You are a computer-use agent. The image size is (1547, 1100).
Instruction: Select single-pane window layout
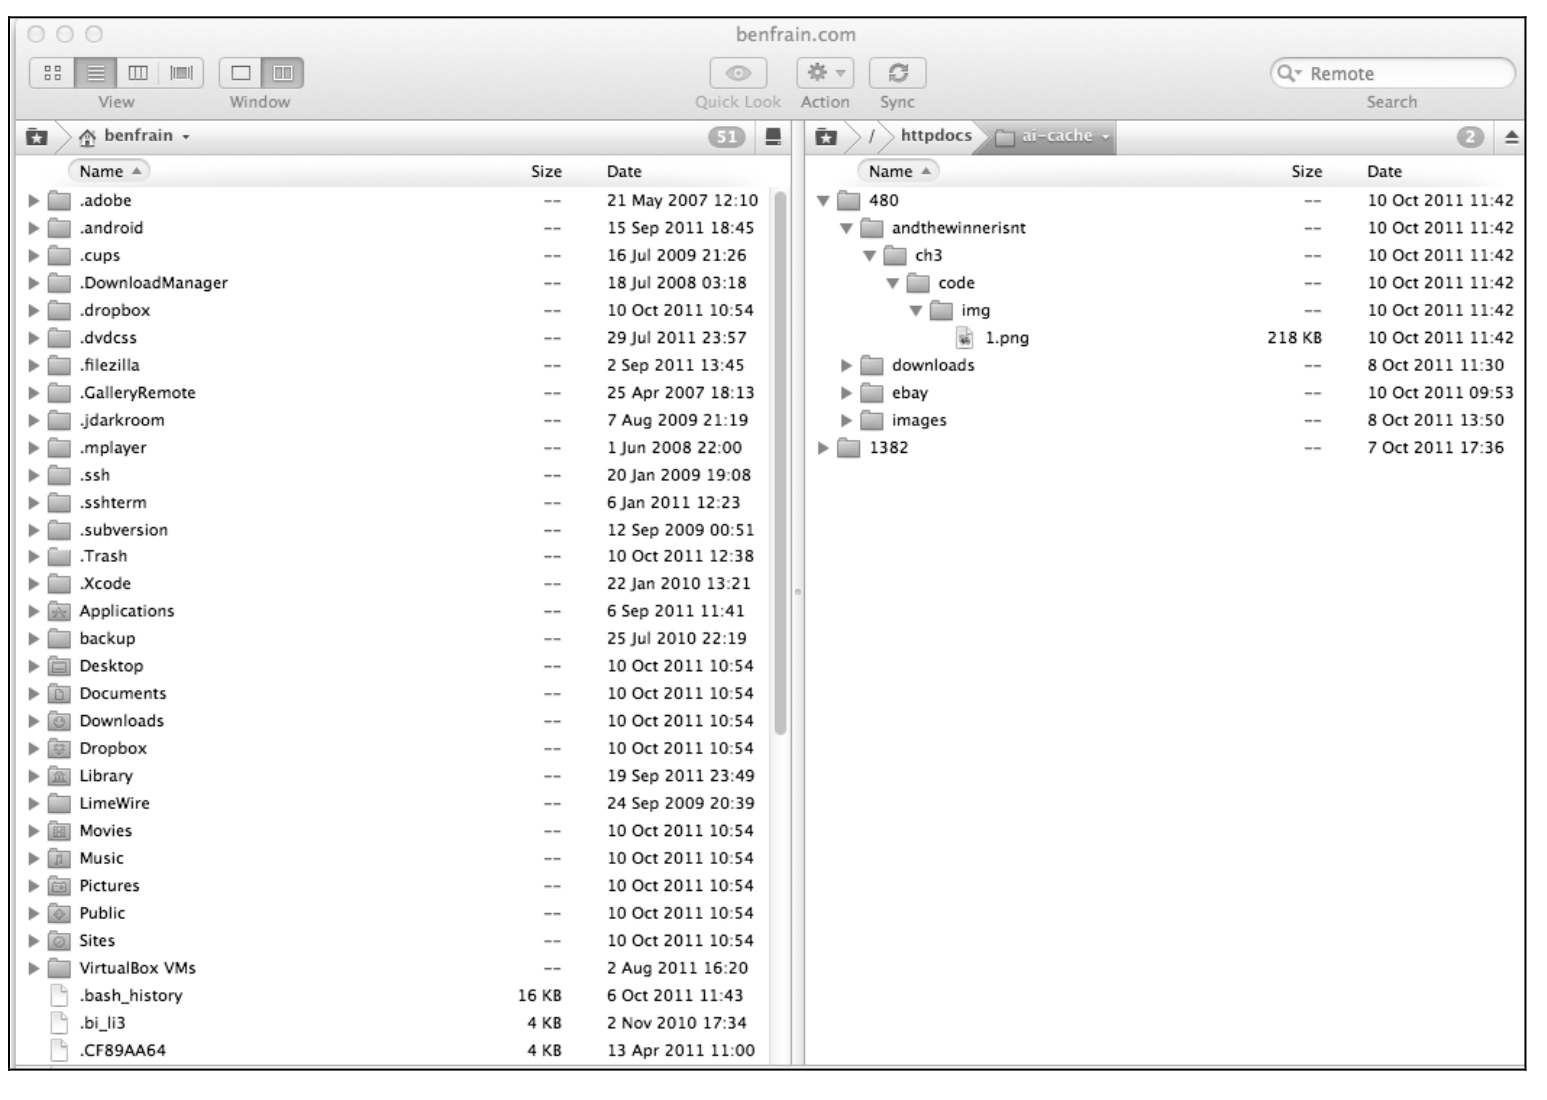[x=240, y=73]
